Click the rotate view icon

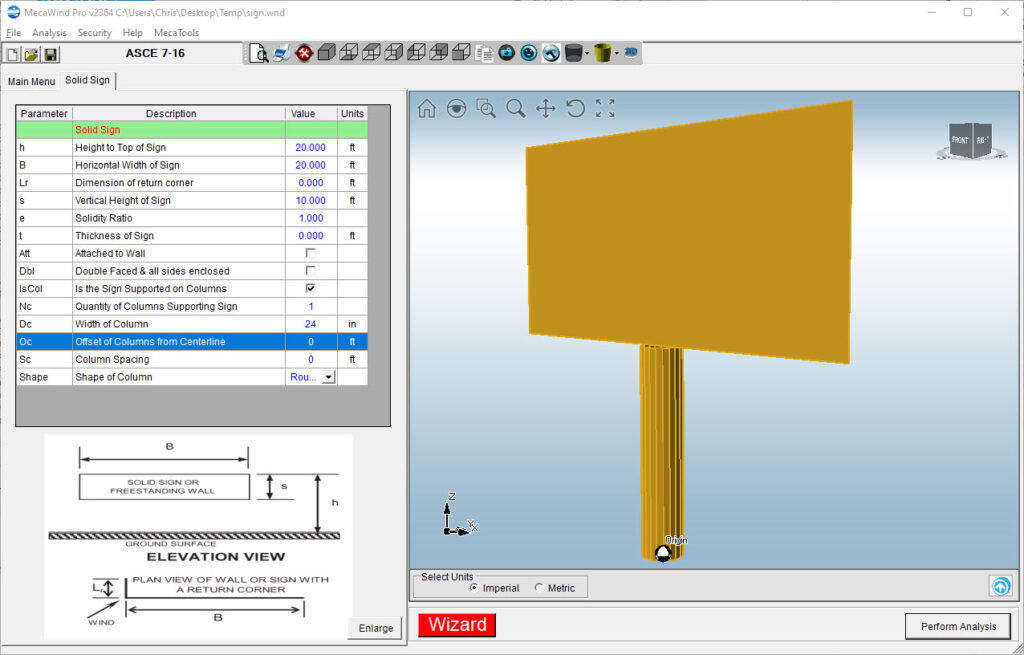(575, 108)
